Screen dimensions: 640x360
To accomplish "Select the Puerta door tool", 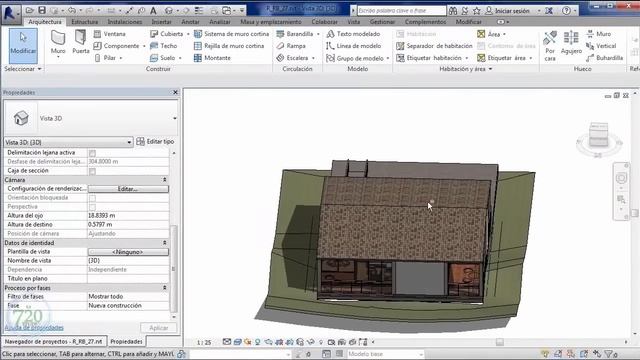I will click(80, 42).
